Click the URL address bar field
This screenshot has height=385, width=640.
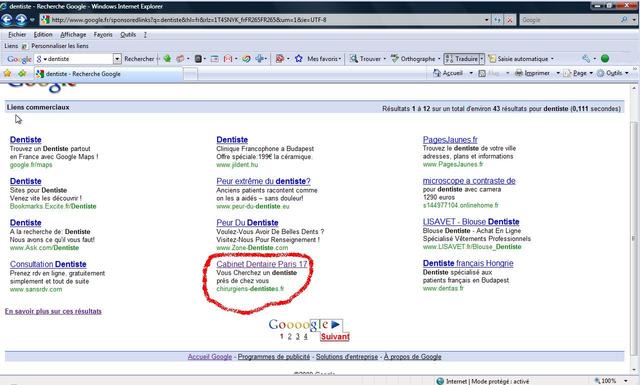tap(265, 20)
